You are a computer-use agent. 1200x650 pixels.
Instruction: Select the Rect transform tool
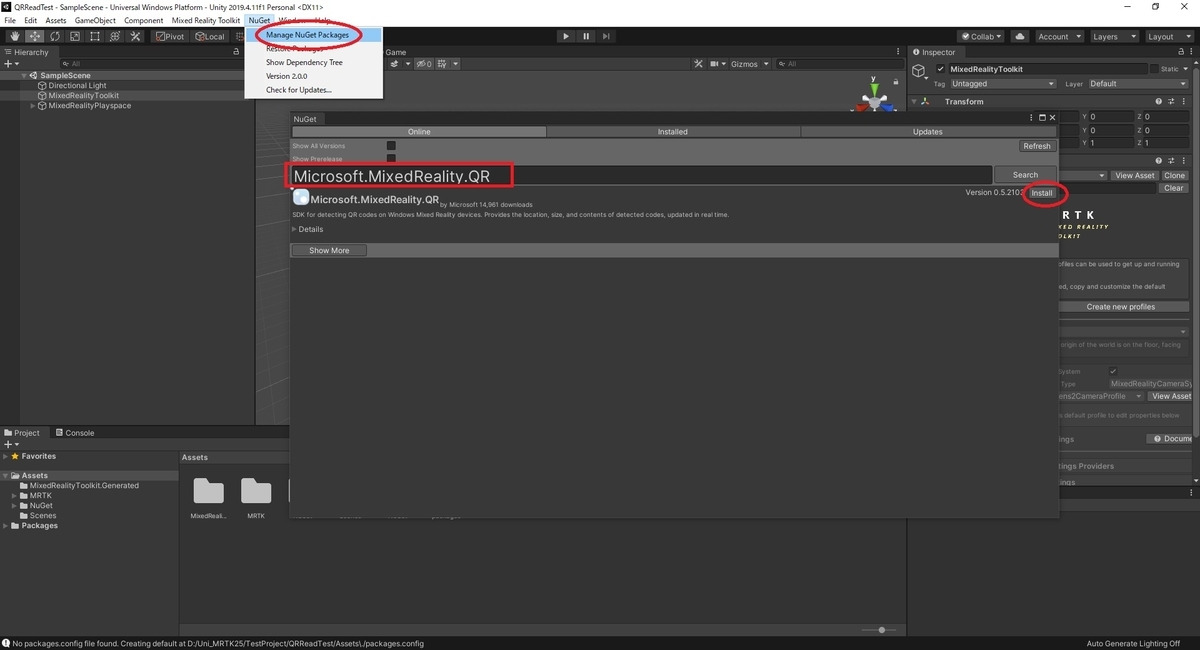coord(94,36)
